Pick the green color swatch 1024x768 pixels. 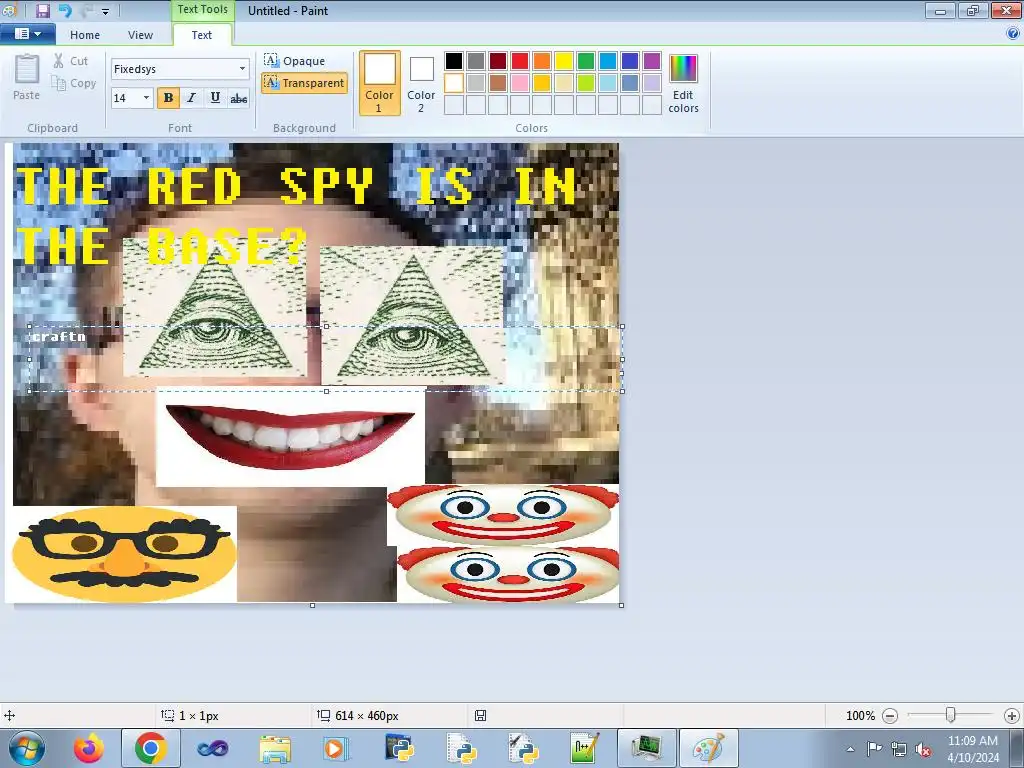point(586,61)
